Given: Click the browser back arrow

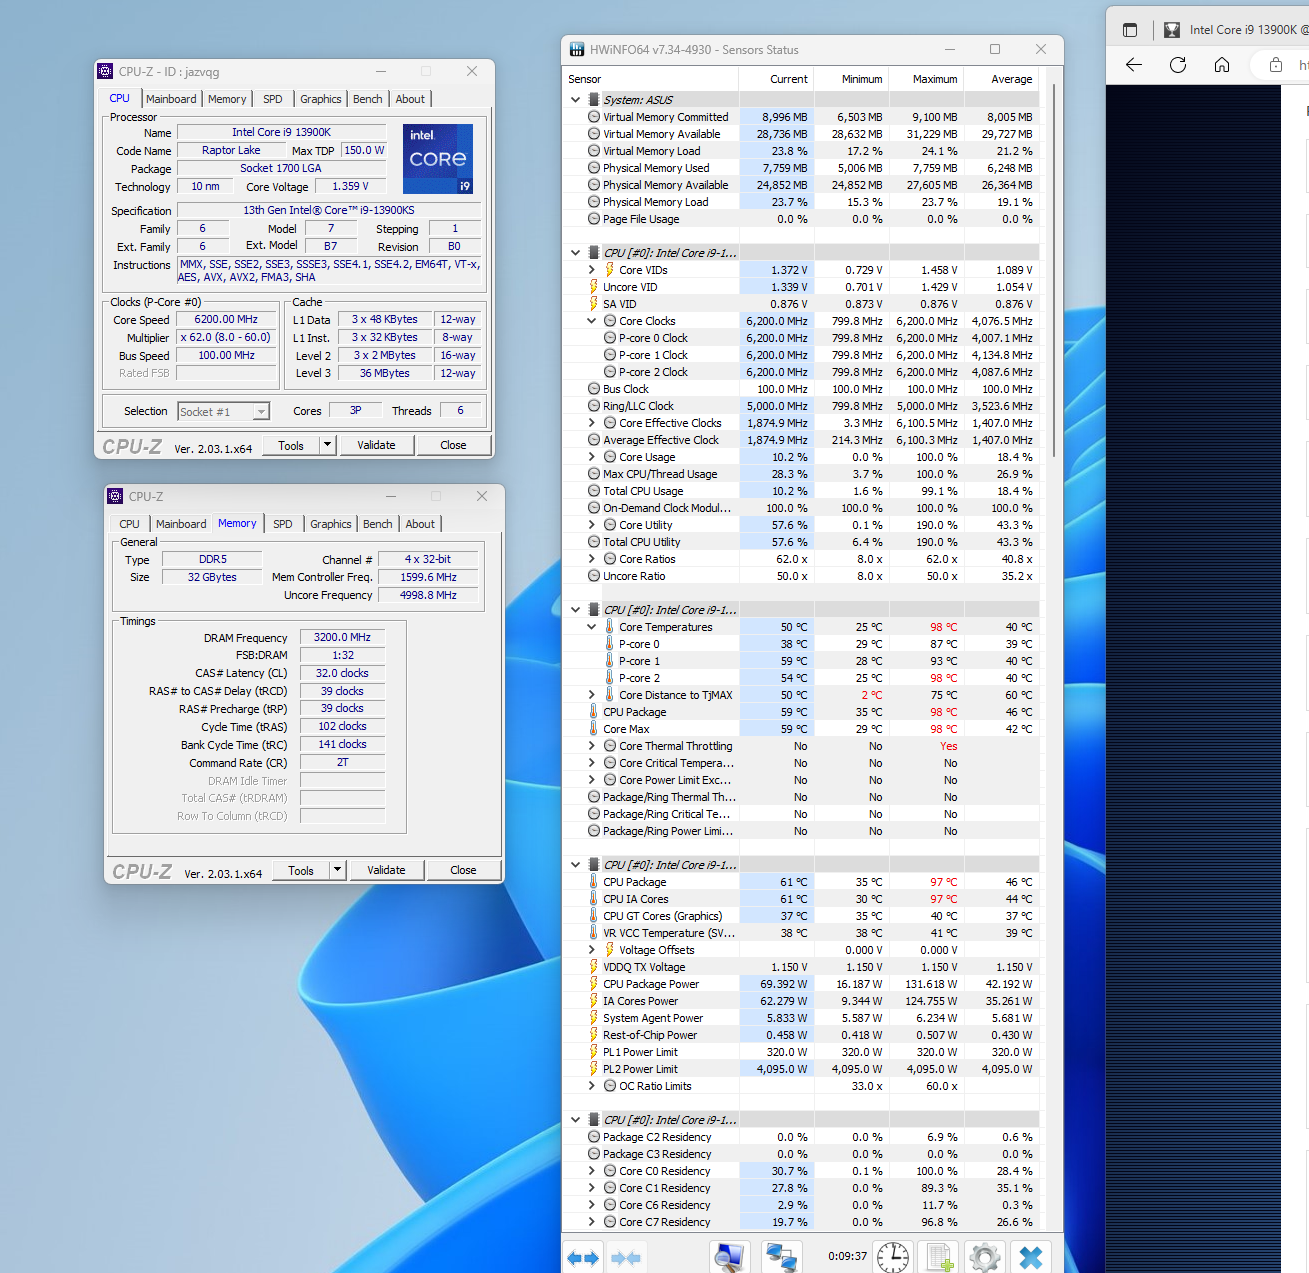Looking at the screenshot, I should [1134, 65].
